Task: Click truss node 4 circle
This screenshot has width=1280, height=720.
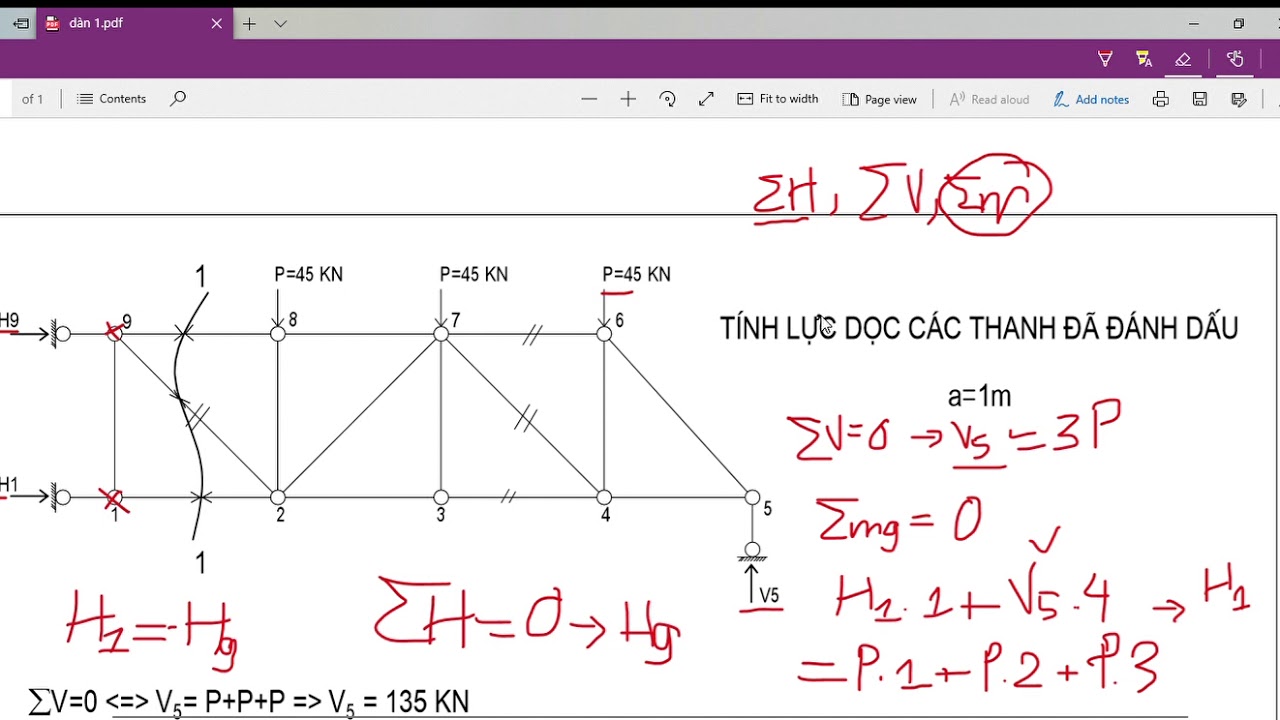Action: [604, 497]
